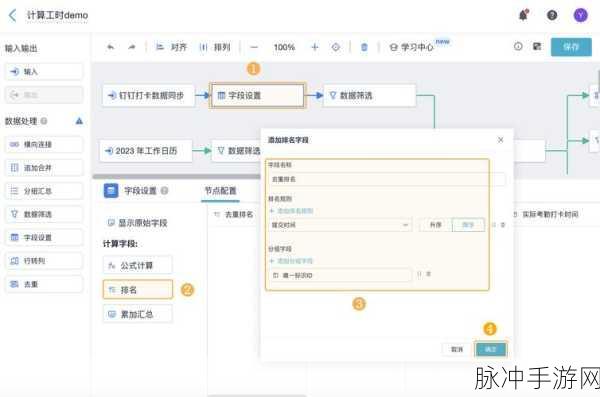Save the flow with 保存 button
The image size is (600, 397).
(x=571, y=47)
